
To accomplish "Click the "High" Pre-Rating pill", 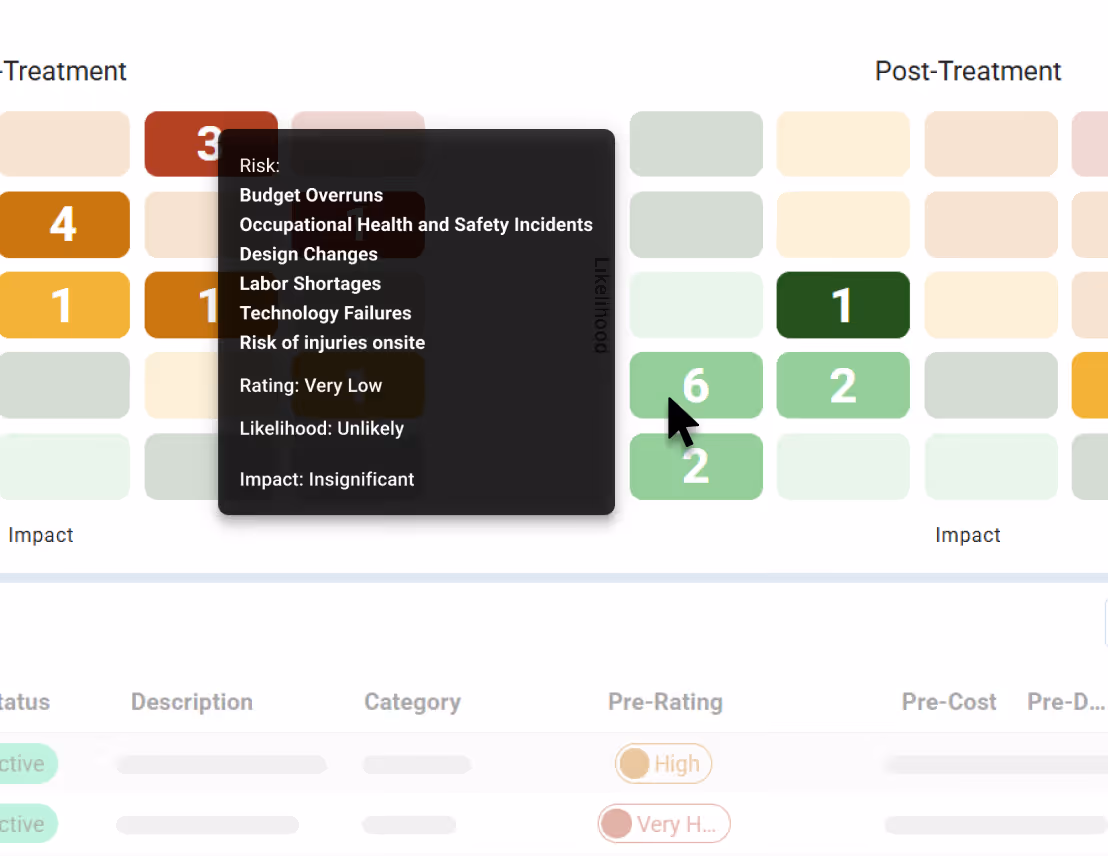I will [663, 763].
